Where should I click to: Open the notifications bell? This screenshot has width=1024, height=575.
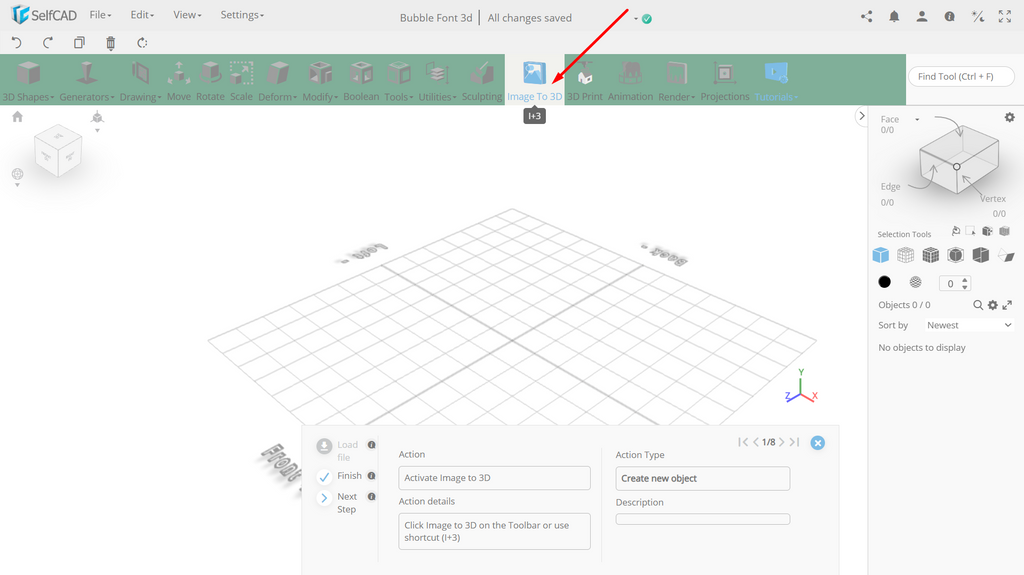click(894, 17)
